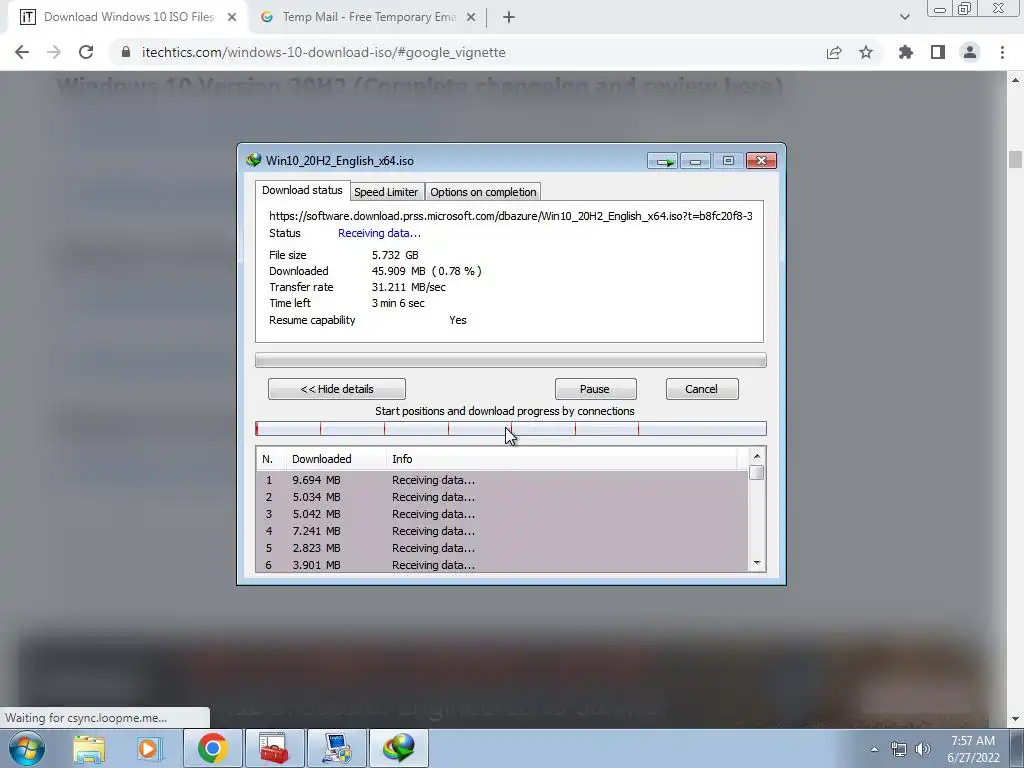Open the Chrome profile avatar
This screenshot has height=768, width=1024.
[x=970, y=52]
